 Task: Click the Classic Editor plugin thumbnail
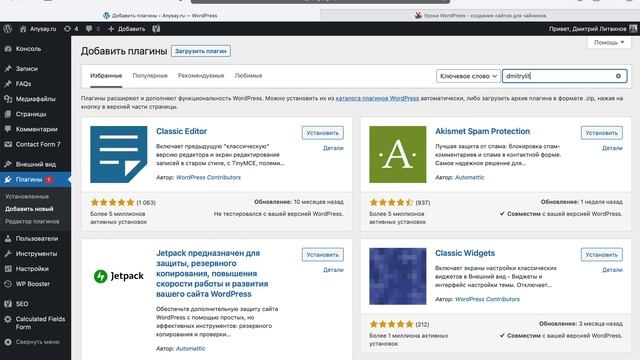[x=118, y=154]
